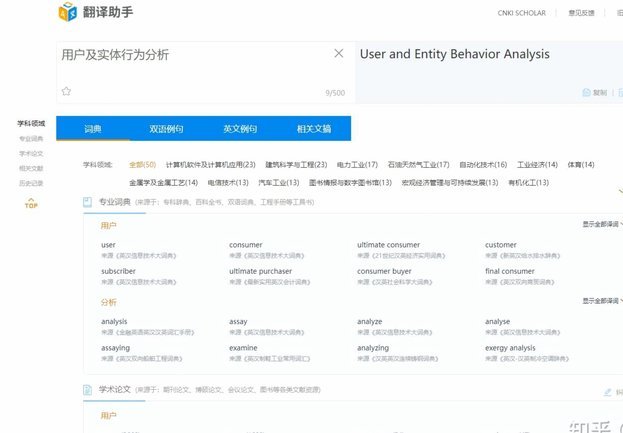The height and width of the screenshot is (433, 623).
Task: Go to 专业词典 in the sidebar
Action: (31, 139)
